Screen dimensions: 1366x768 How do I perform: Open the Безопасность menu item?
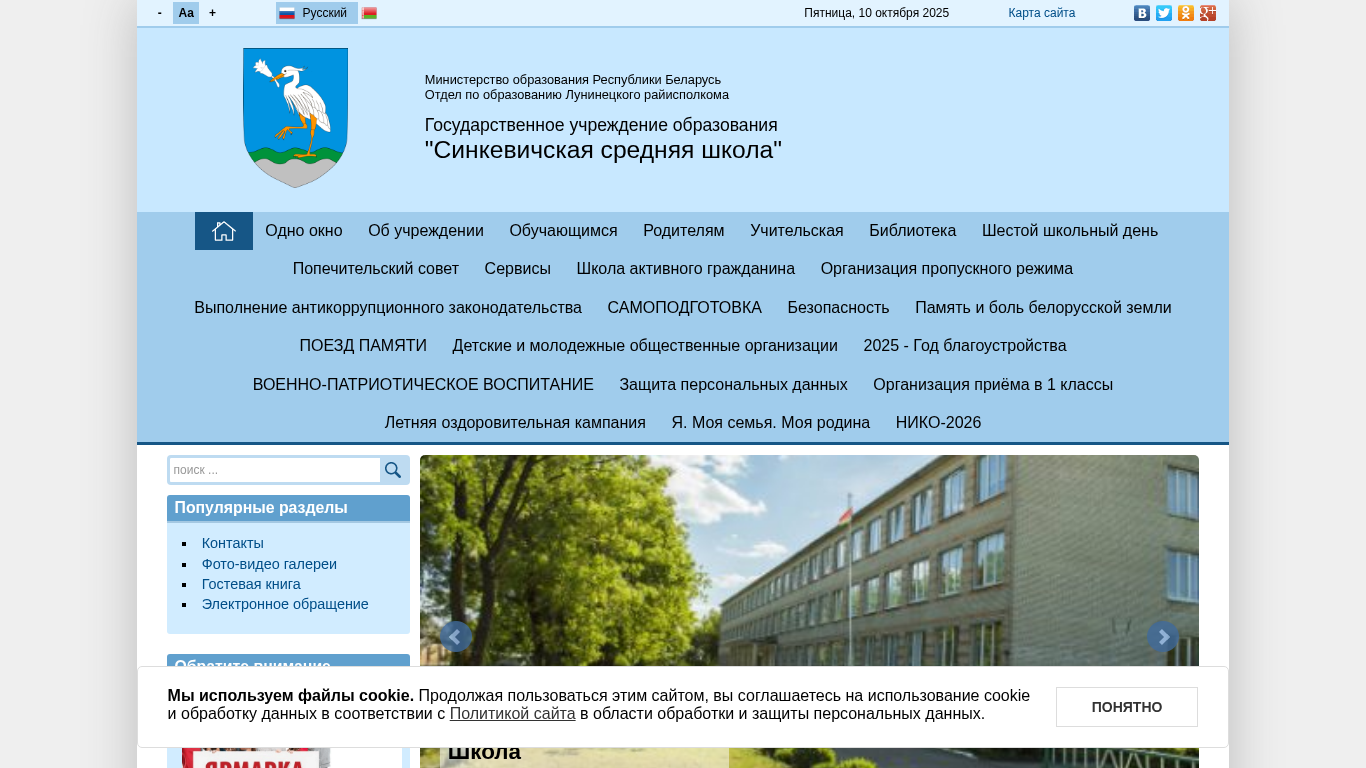point(838,308)
